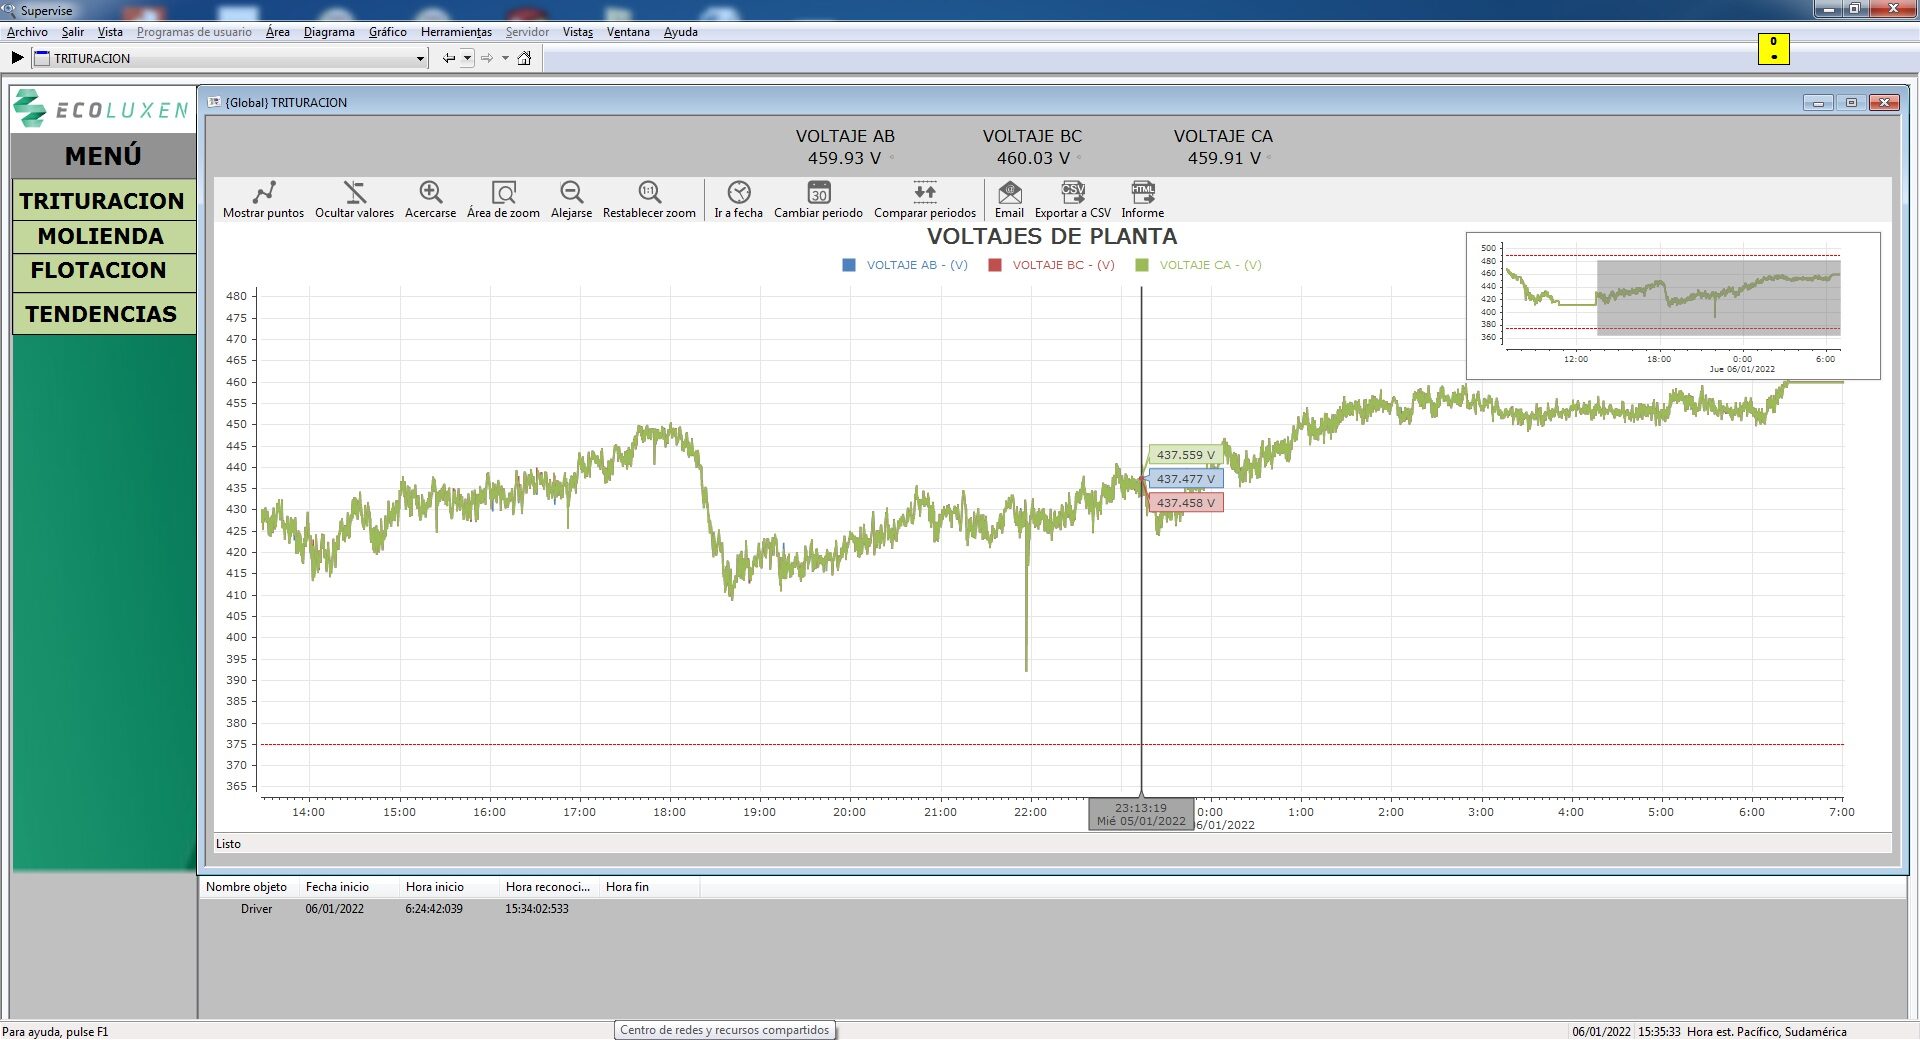Toggle VOLTAJE BC red legend series

click(1051, 265)
